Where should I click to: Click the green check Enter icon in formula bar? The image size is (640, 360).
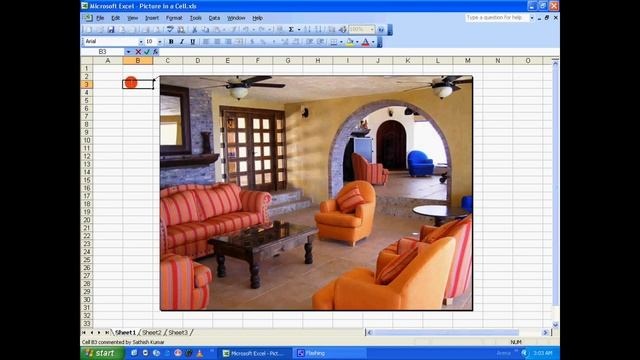(x=147, y=52)
